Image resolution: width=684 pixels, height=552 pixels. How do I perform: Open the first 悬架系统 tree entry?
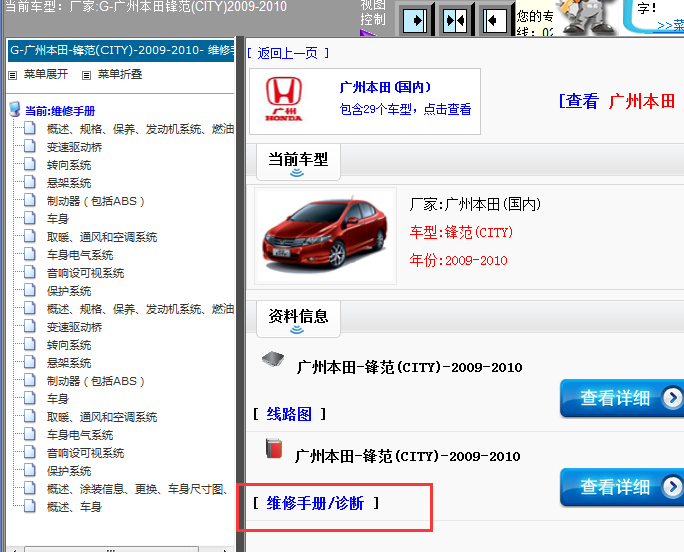69,183
